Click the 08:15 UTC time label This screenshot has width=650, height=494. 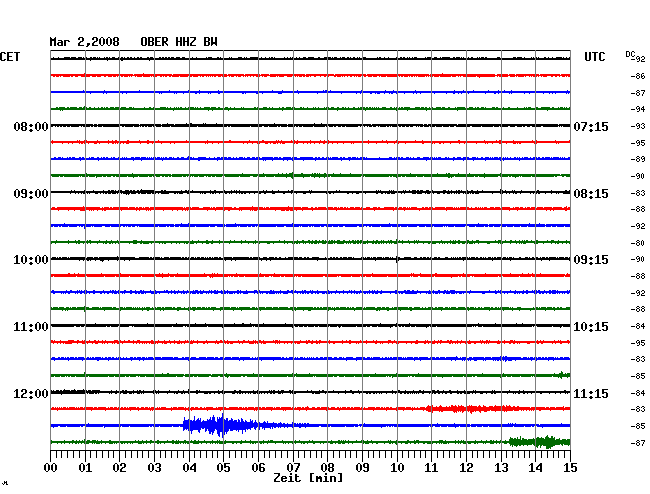coord(591,194)
